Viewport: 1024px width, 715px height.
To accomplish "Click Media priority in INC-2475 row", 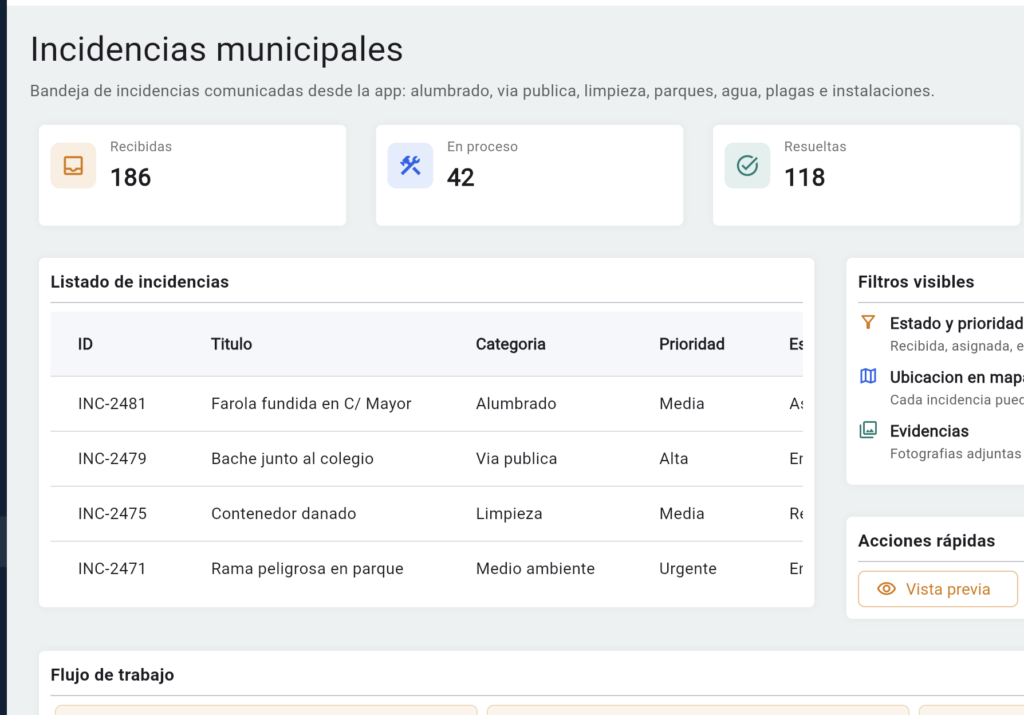I will point(681,514).
